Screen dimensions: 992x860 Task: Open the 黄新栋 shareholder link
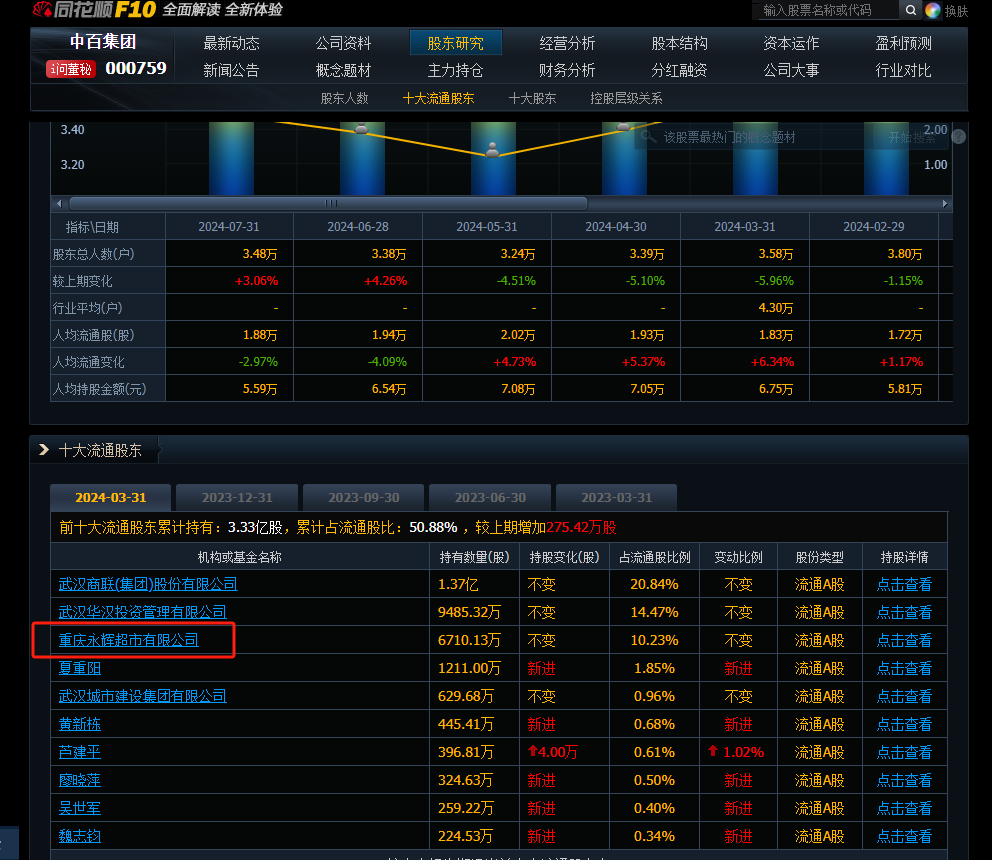point(80,724)
